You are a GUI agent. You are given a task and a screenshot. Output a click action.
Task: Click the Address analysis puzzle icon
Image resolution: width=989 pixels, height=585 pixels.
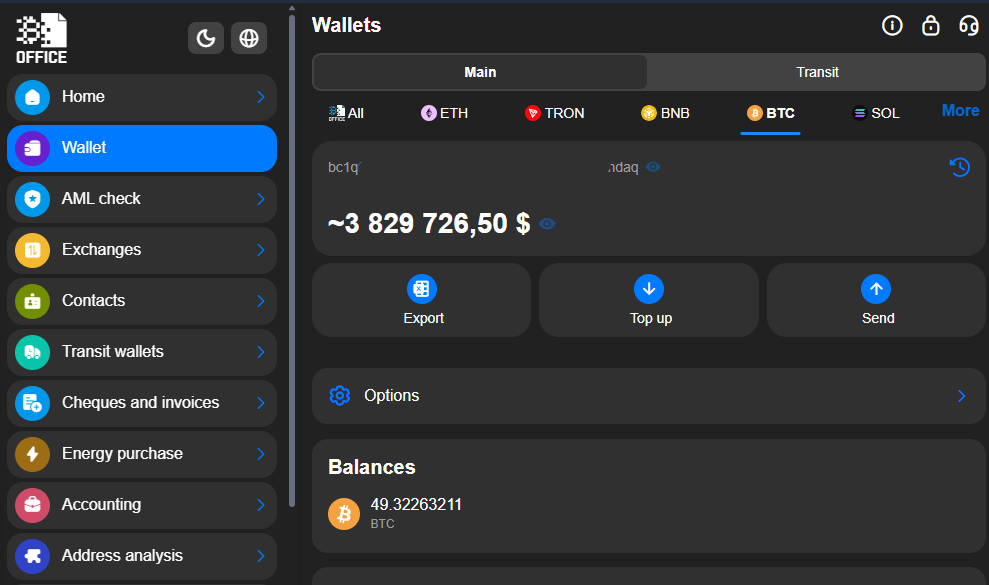click(x=32, y=557)
